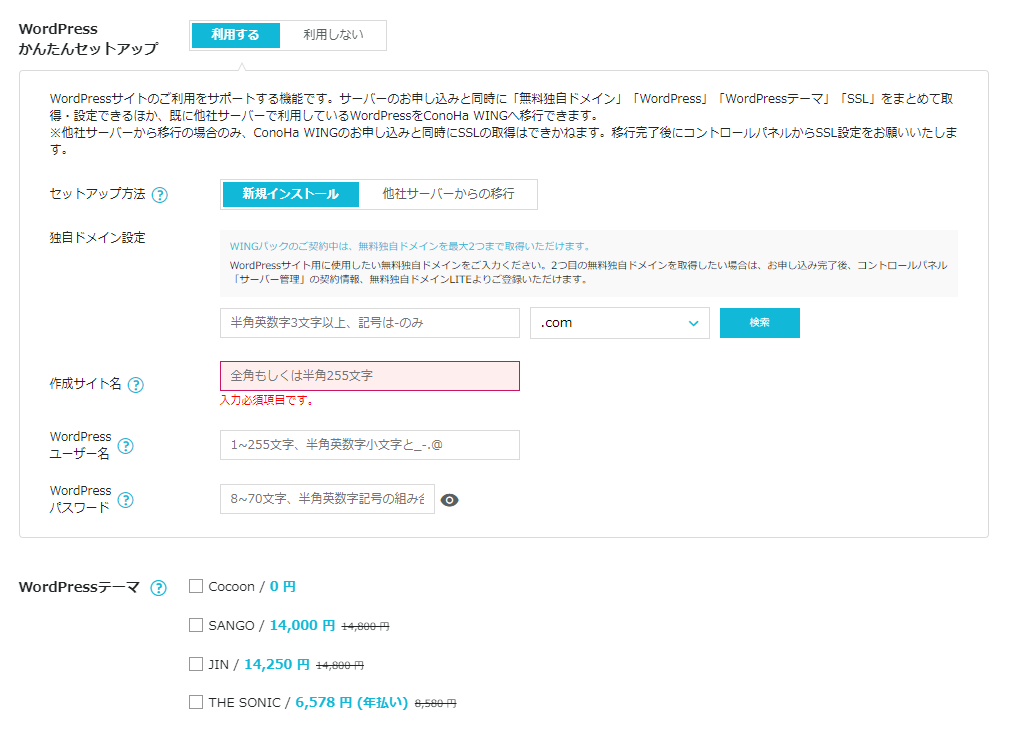The width and height of the screenshot is (1010, 745).
Task: Choose 新規インストール setup method
Action: pyautogui.click(x=291, y=194)
